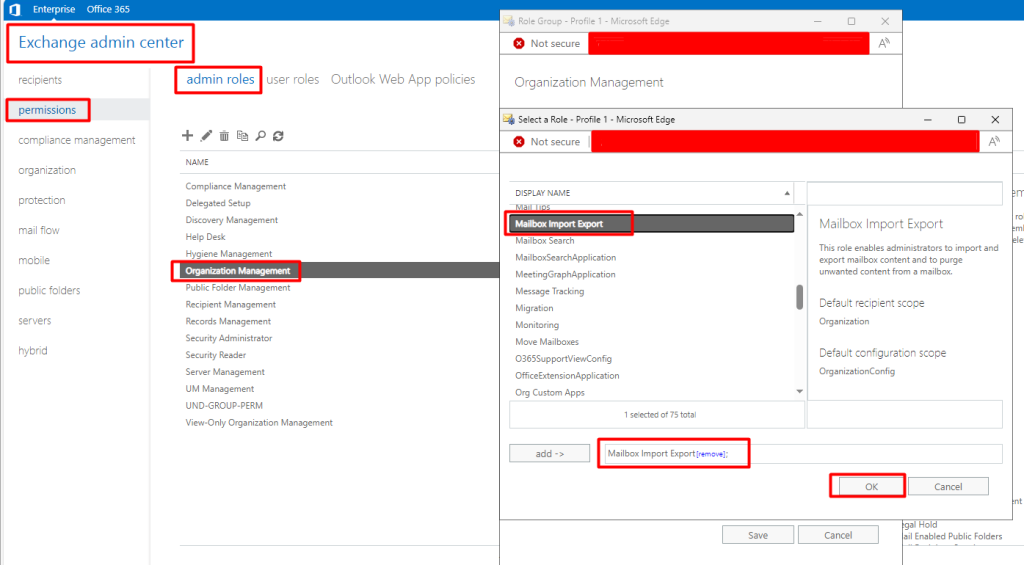Open mail flow in the left navigation
The image size is (1024, 565).
pos(39,230)
